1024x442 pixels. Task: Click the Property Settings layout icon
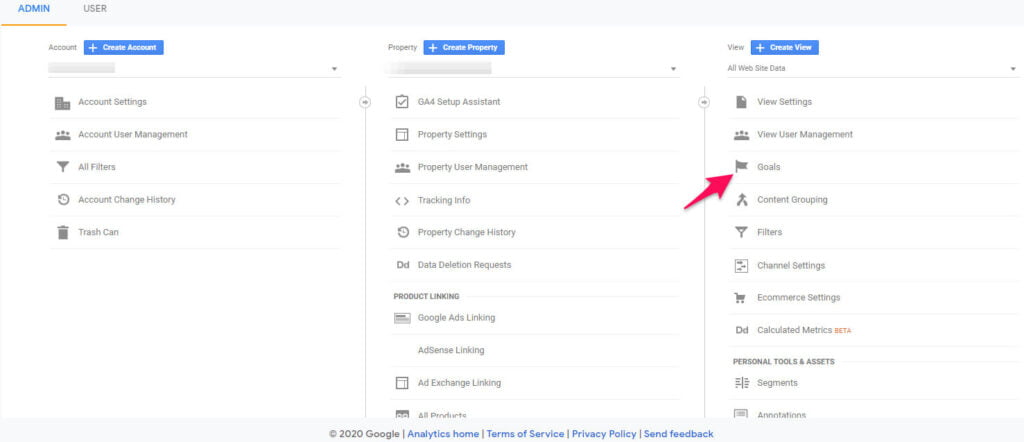[402, 134]
